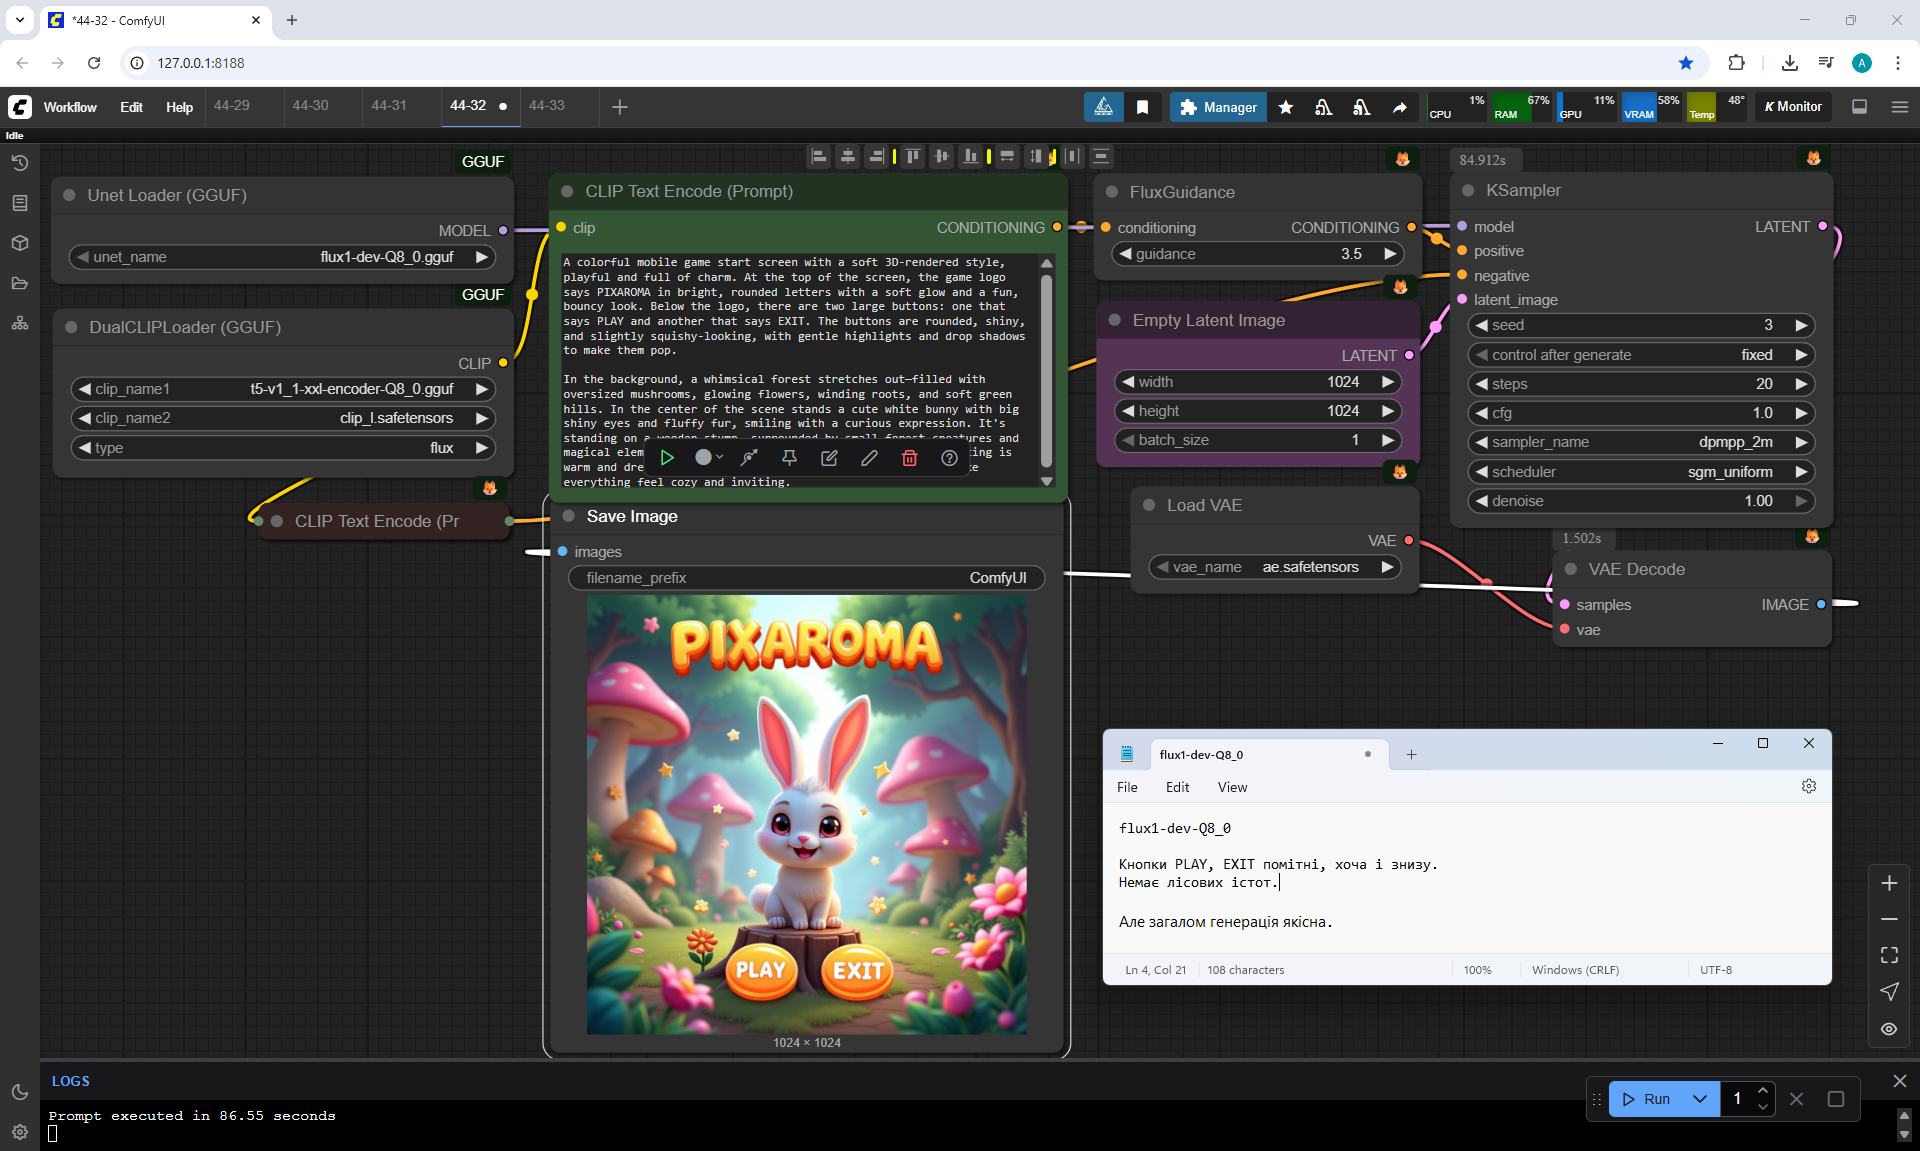Open the Workflow menu
The width and height of the screenshot is (1920, 1151).
[70, 107]
